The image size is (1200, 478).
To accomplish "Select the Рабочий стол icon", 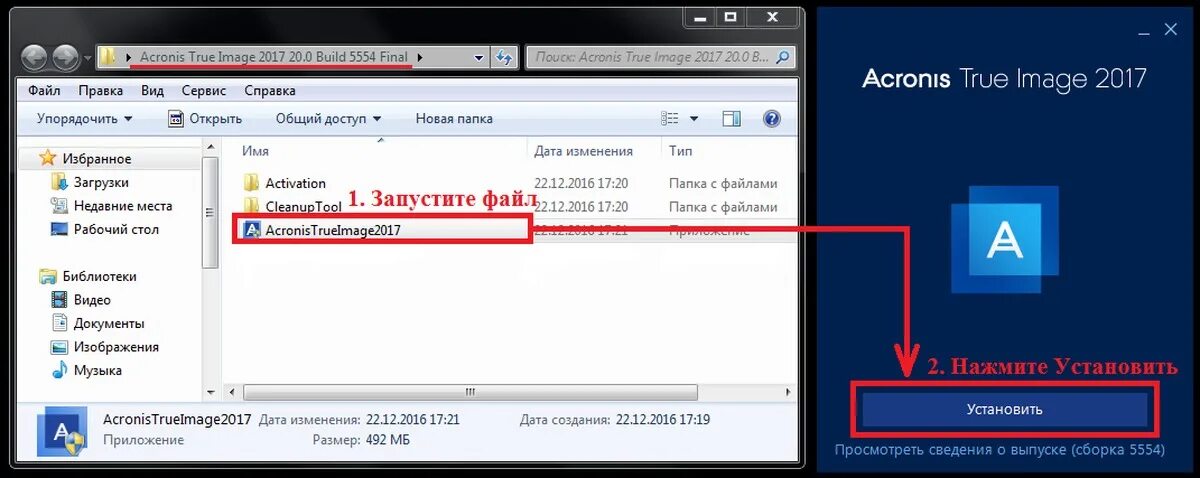I will tap(59, 229).
